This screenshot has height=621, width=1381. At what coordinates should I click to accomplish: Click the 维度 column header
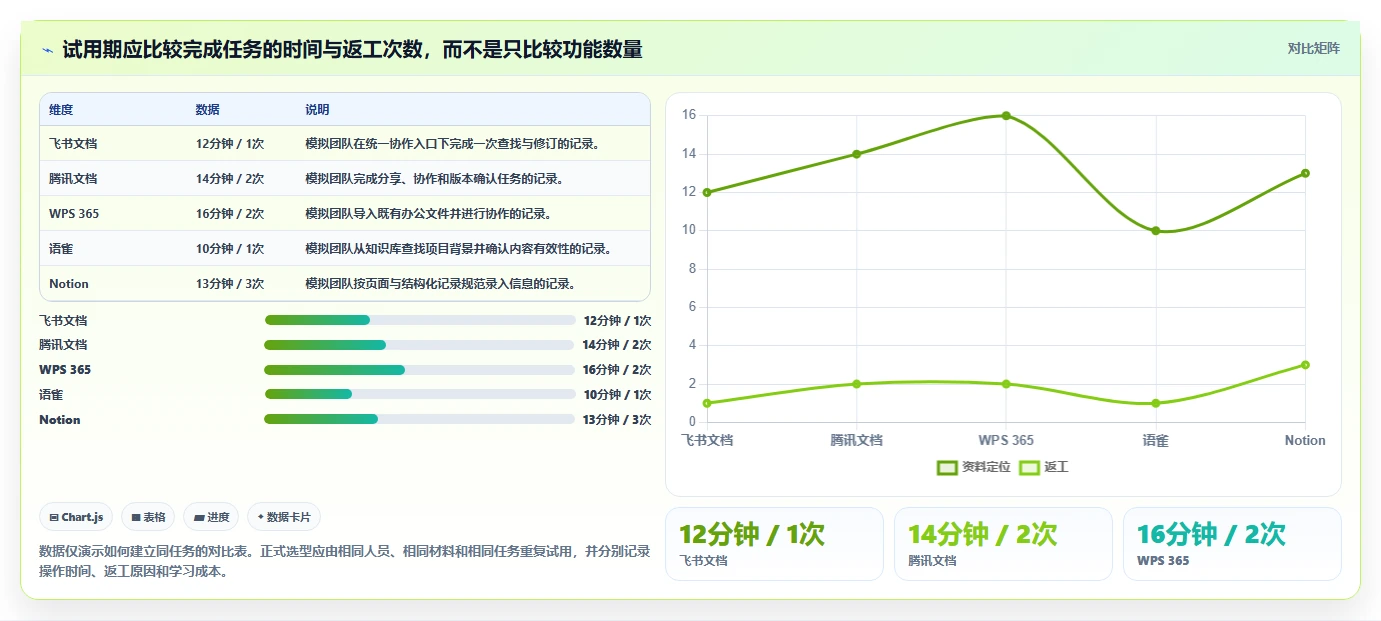[x=61, y=110]
